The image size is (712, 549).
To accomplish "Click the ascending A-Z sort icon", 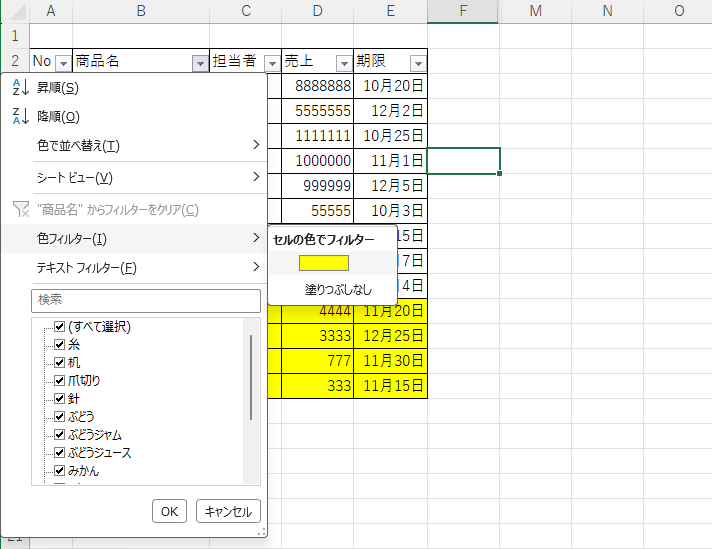I will click(x=20, y=87).
